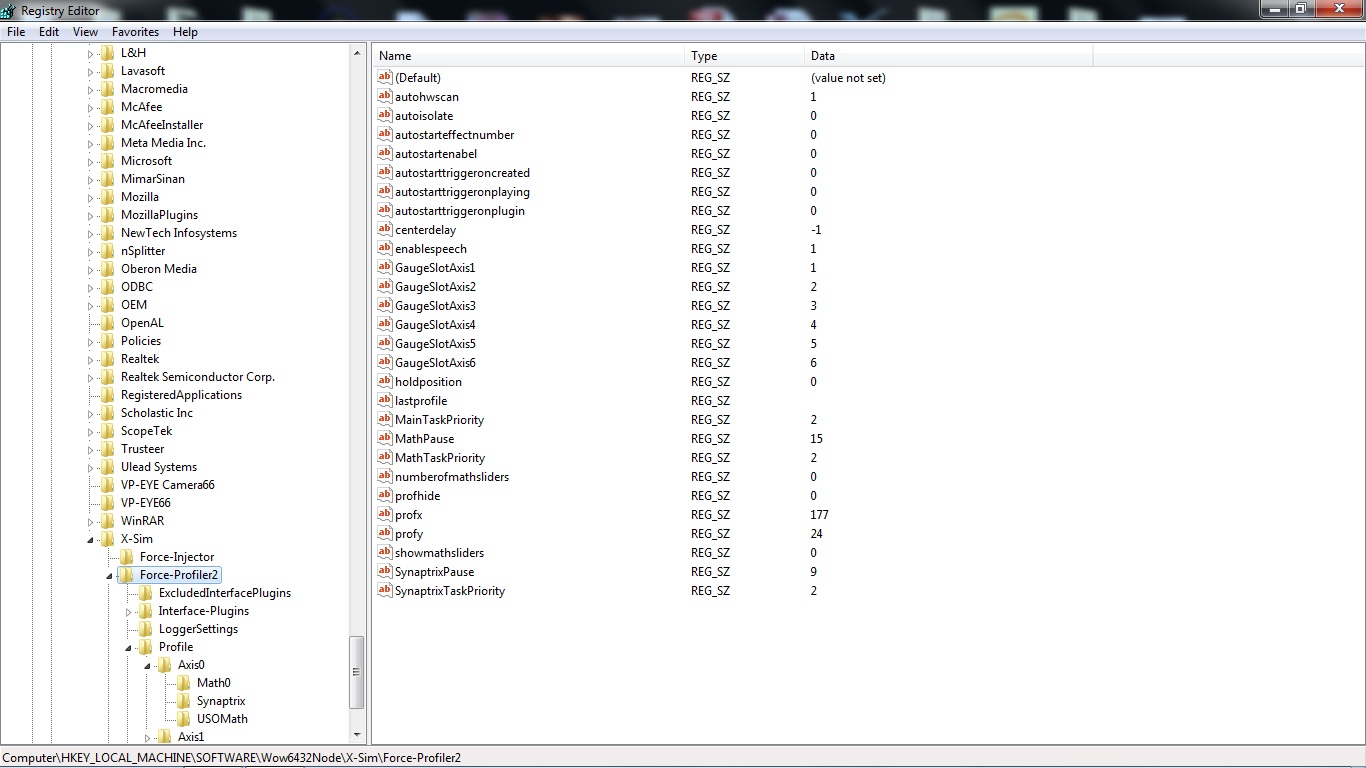Sort values by the Name column header
This screenshot has height=768, width=1366.
(x=529, y=56)
